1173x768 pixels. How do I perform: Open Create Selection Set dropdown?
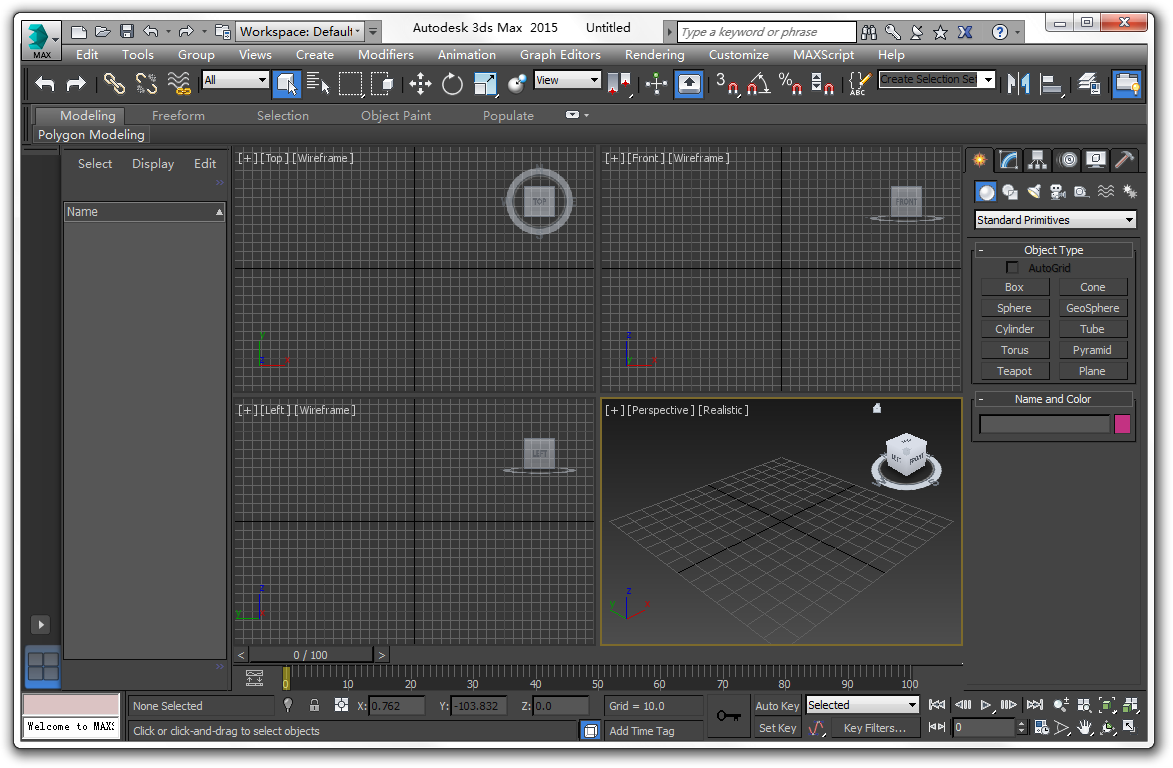[x=937, y=79]
